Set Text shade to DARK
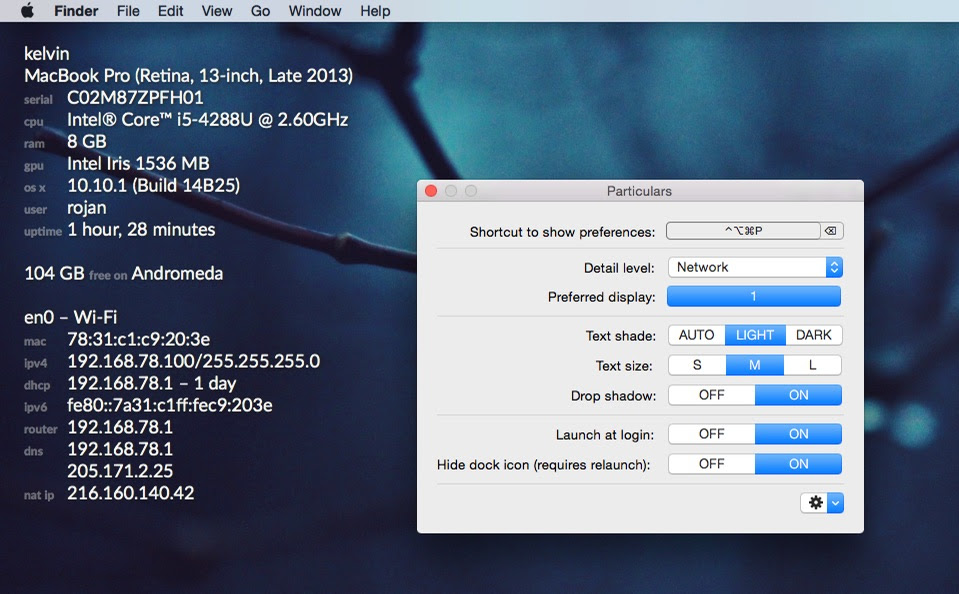The image size is (959, 594). coord(813,335)
